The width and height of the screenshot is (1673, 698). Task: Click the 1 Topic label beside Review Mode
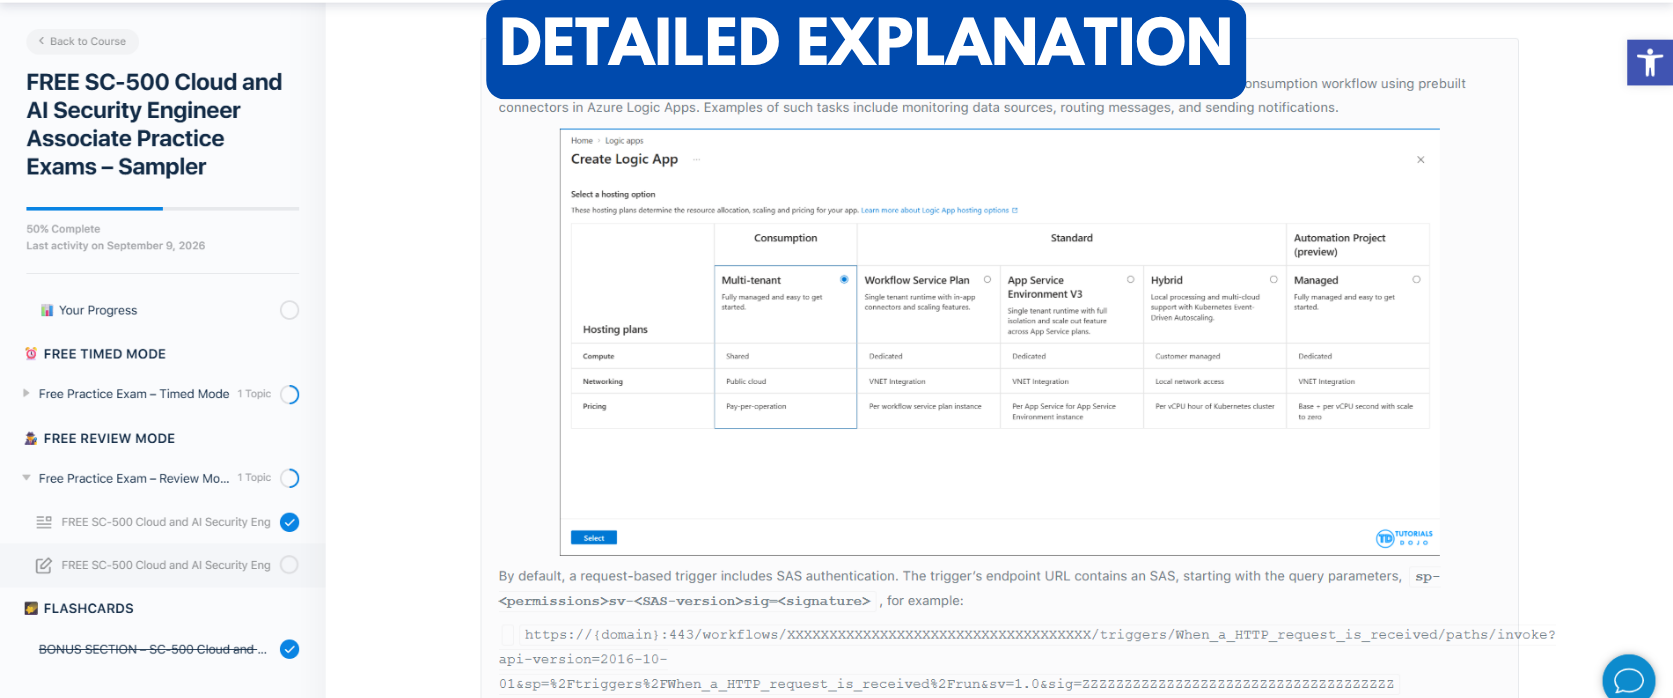[x=254, y=478]
